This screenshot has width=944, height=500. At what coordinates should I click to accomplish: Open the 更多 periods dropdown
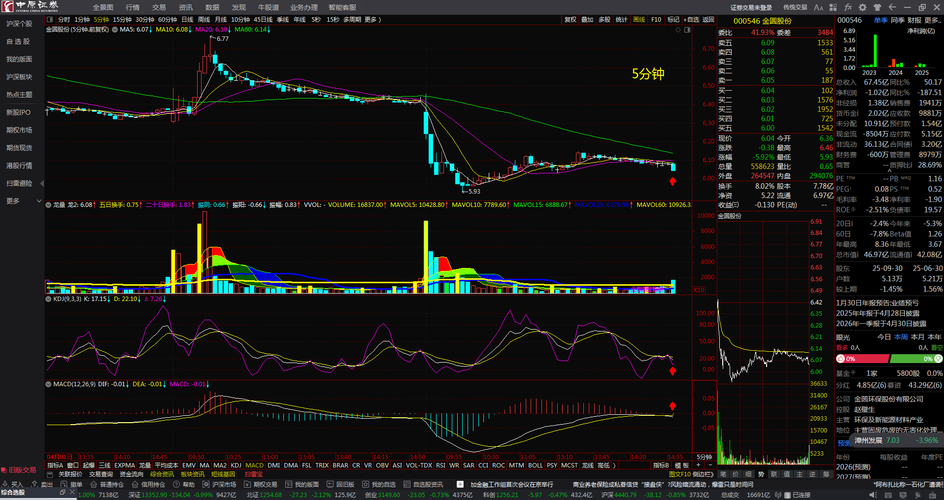coord(372,19)
